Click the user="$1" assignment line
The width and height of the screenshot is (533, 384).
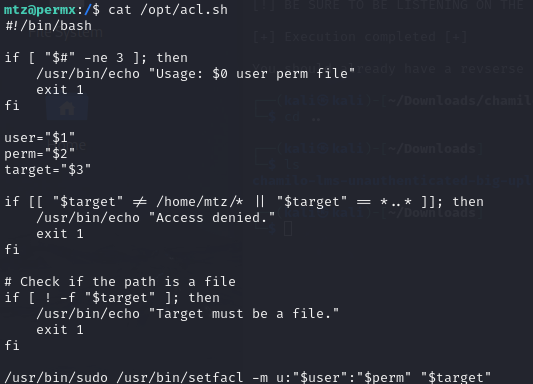[40, 138]
